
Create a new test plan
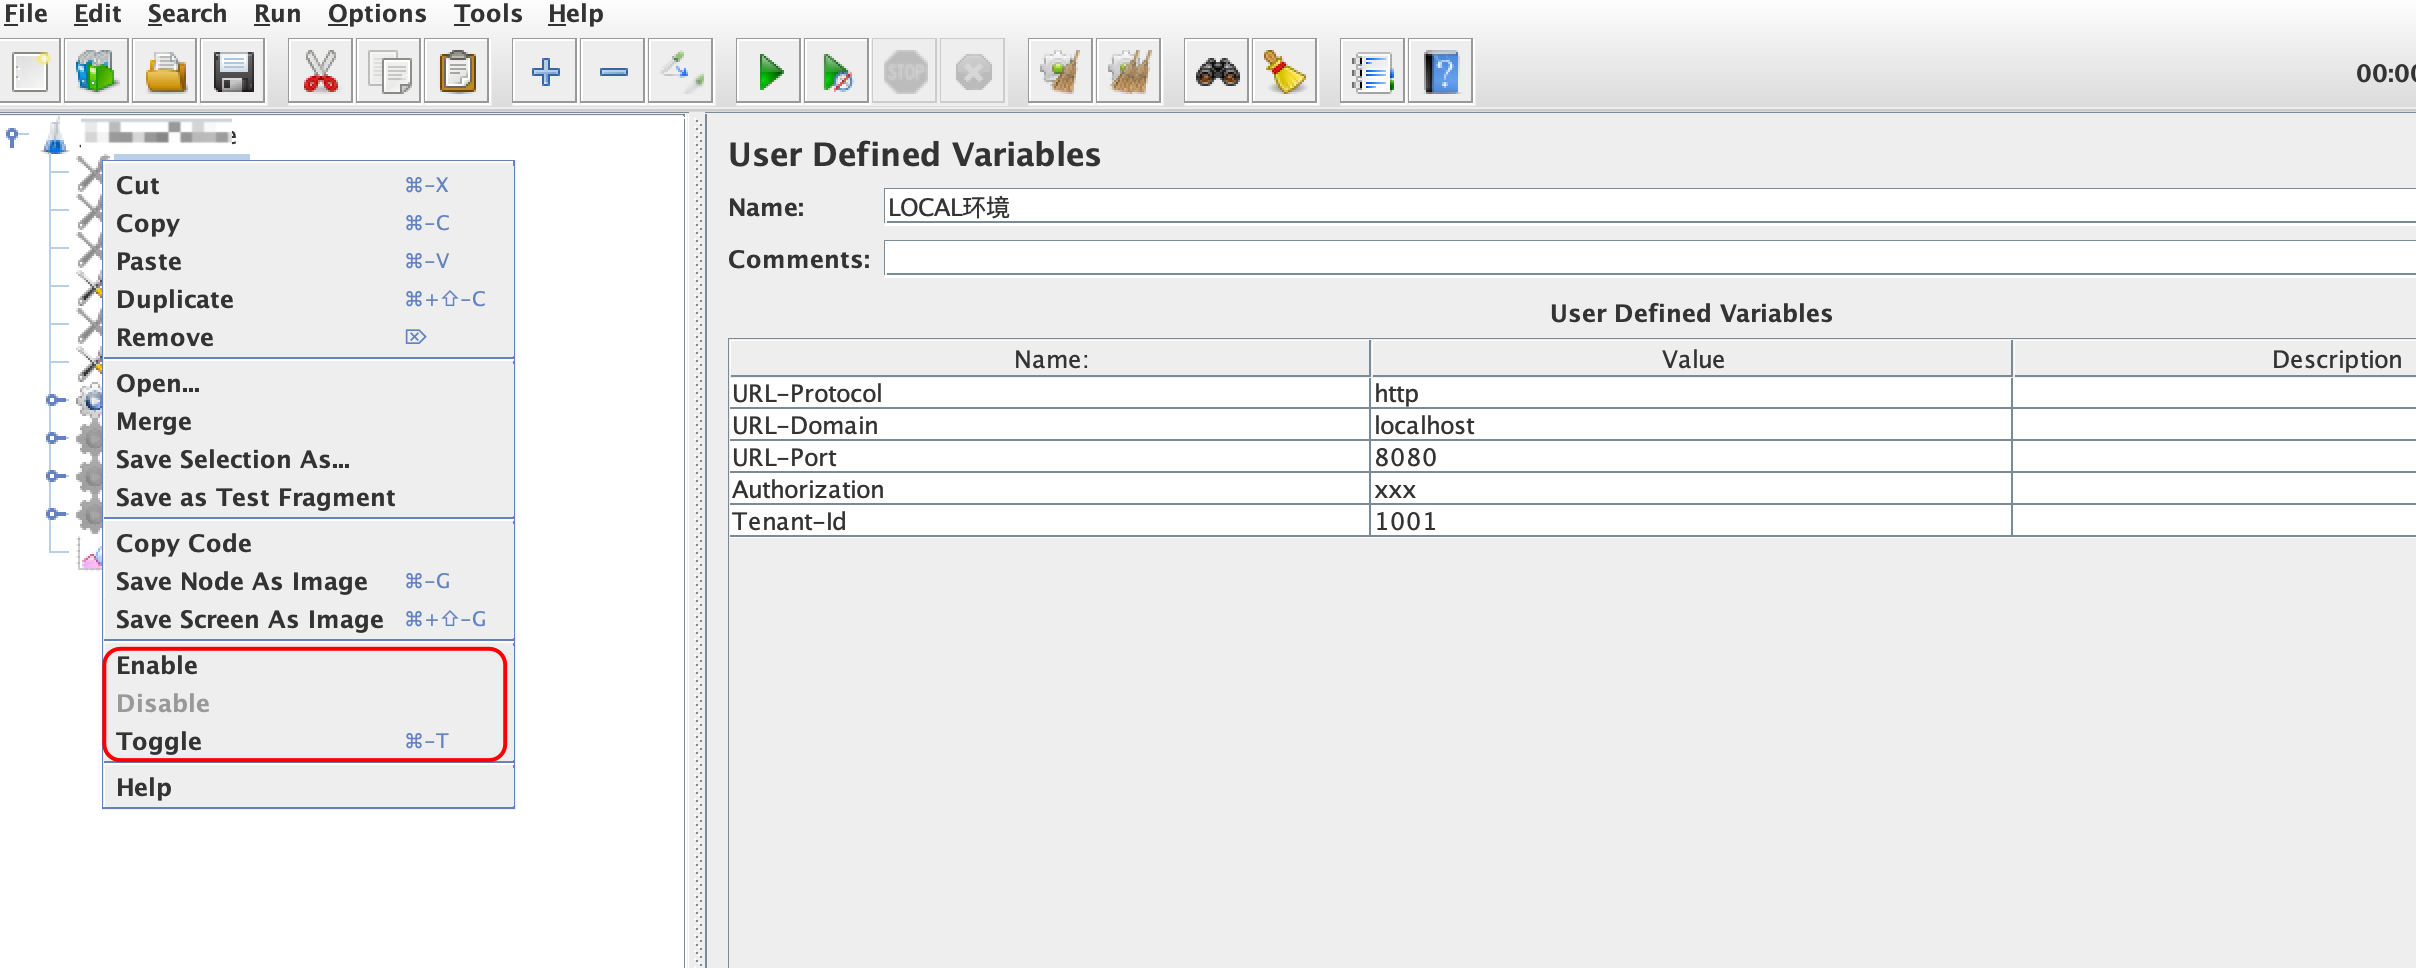tap(31, 72)
